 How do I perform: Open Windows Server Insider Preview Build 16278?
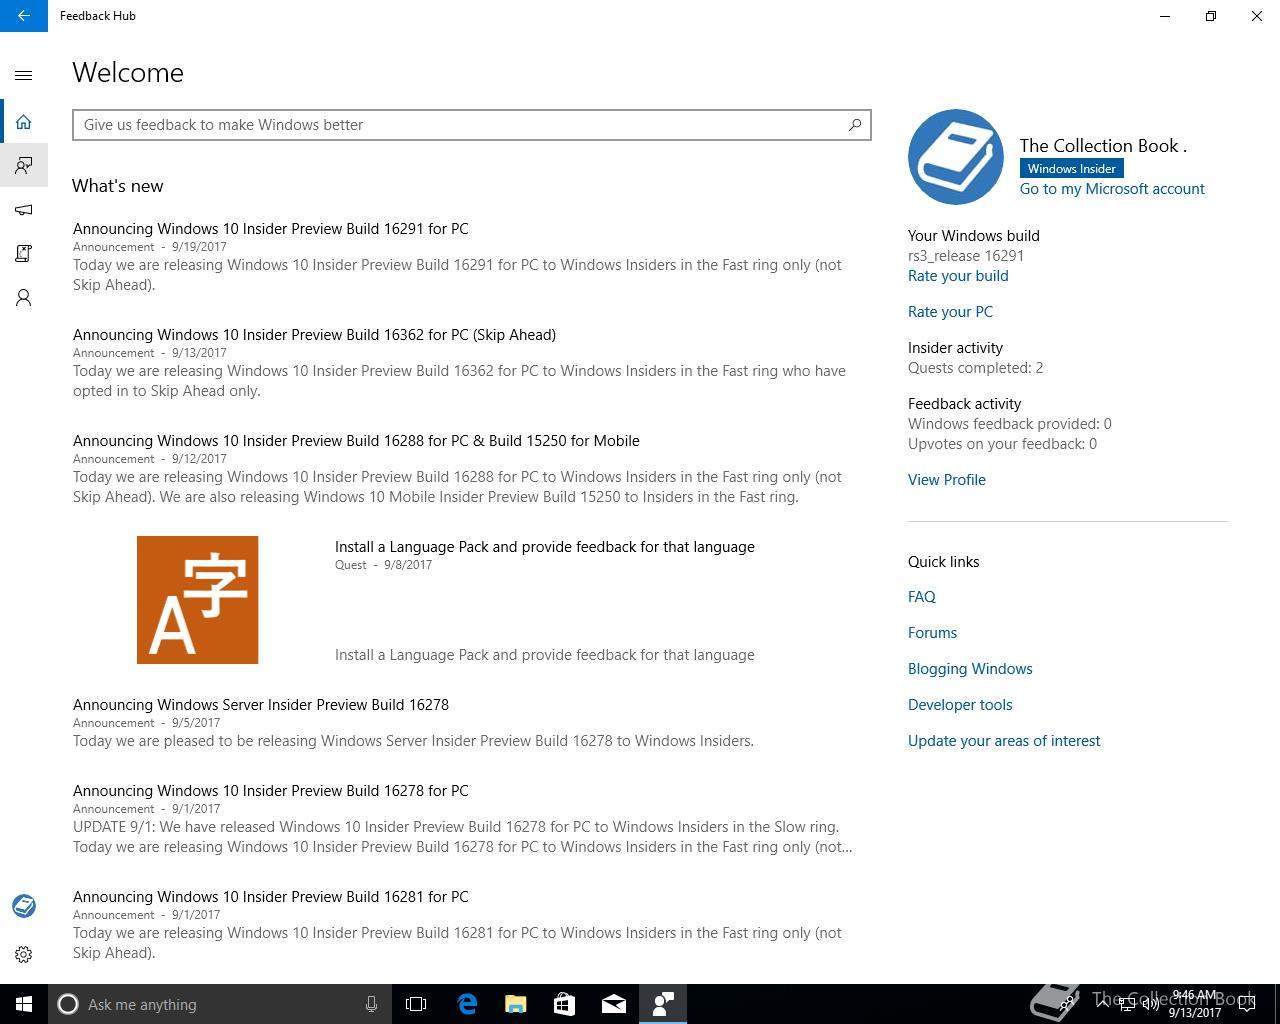click(261, 705)
